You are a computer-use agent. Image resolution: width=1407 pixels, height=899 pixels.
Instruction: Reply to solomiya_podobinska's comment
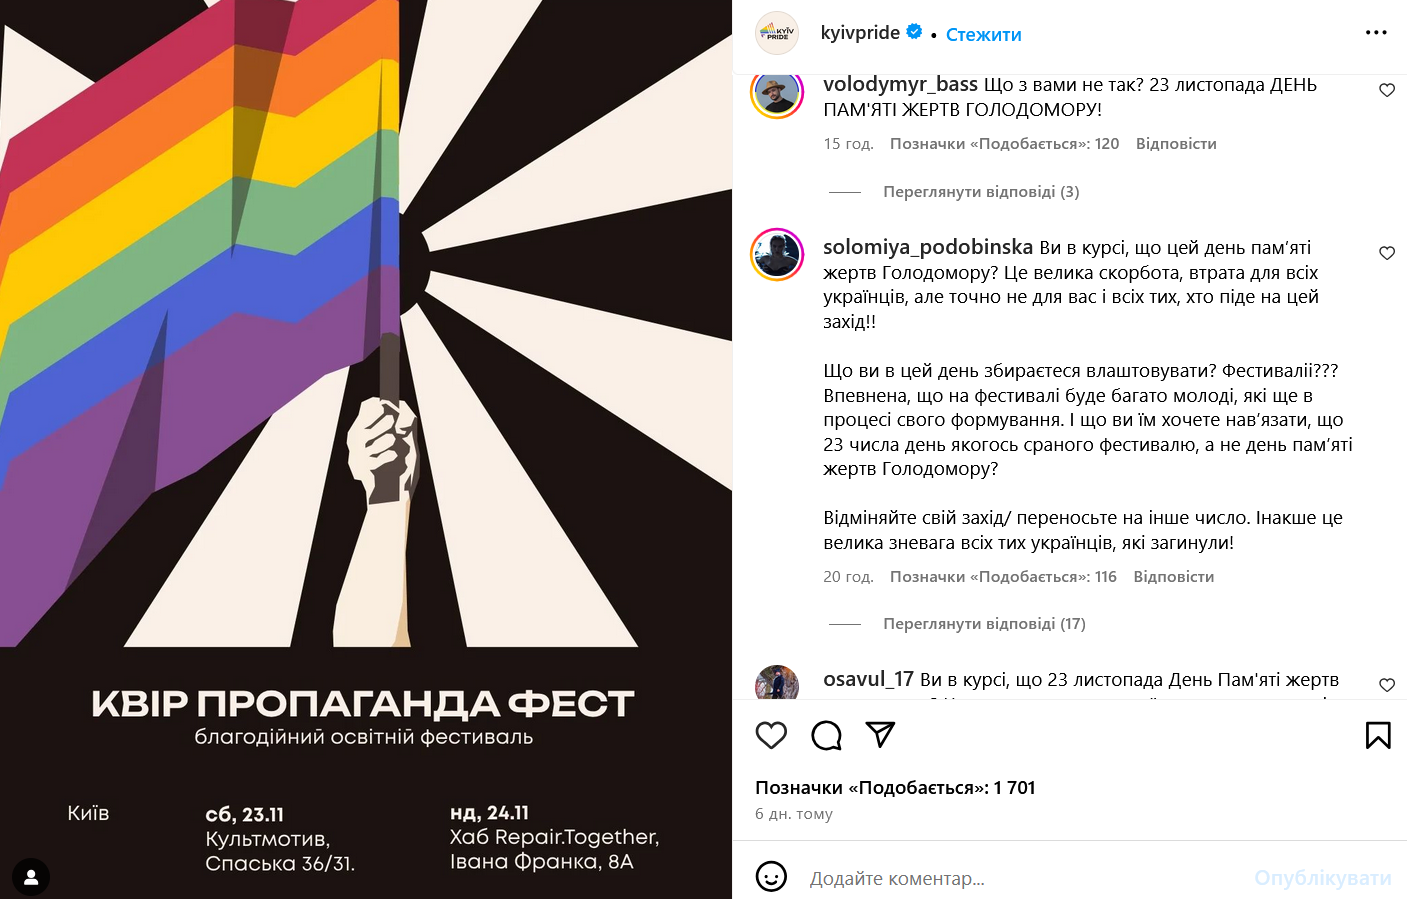(x=1173, y=577)
